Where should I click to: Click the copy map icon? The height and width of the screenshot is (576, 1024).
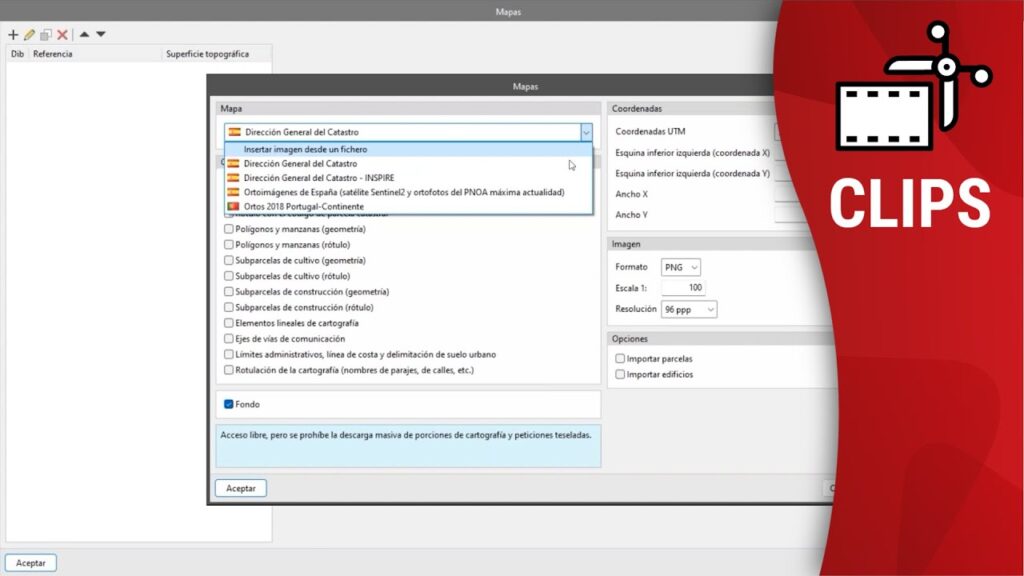(x=45, y=34)
